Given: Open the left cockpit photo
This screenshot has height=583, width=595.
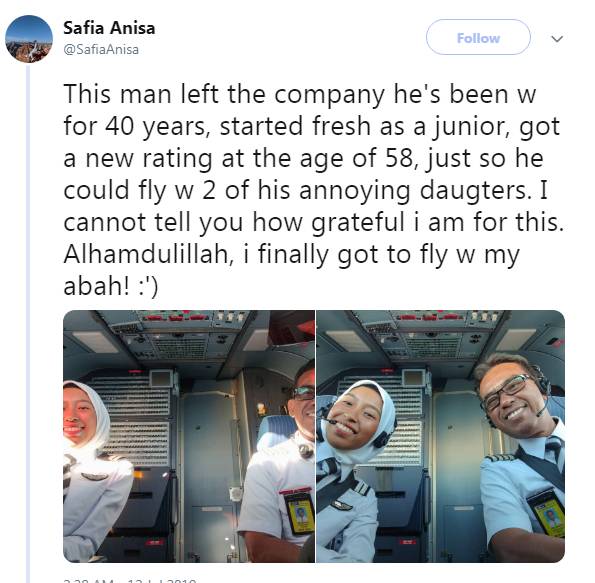Looking at the screenshot, I should click(x=189, y=436).
